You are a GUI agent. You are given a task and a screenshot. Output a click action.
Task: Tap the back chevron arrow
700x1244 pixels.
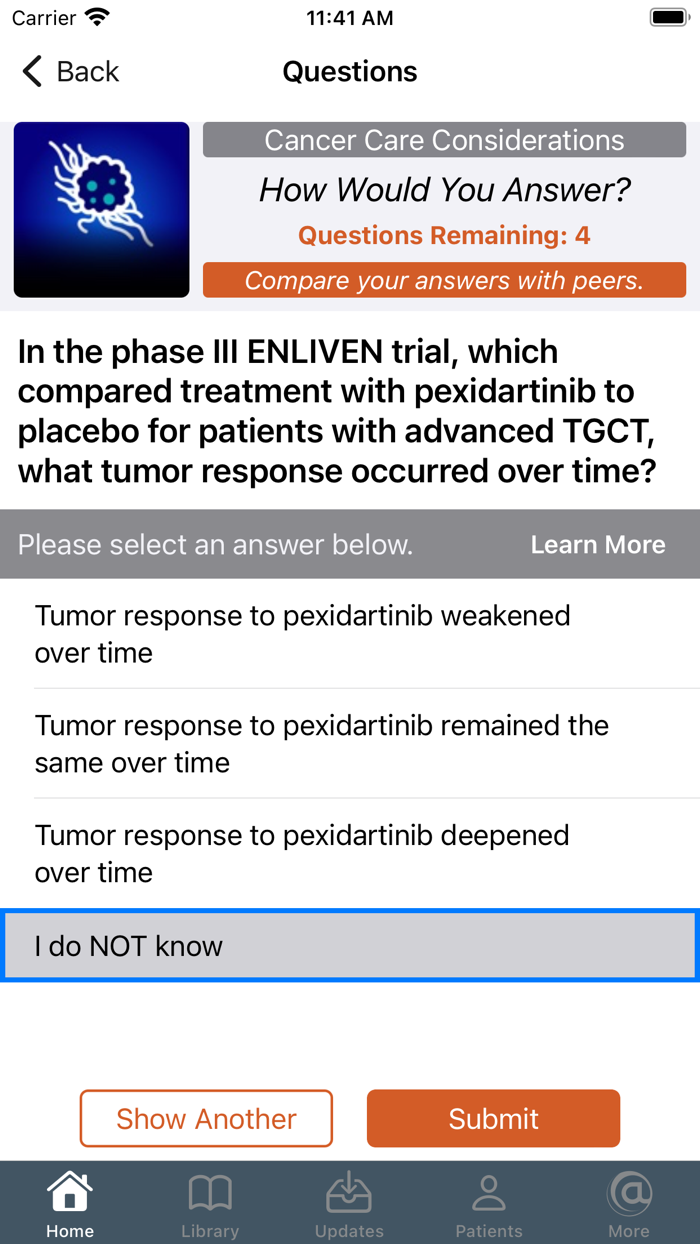31,71
